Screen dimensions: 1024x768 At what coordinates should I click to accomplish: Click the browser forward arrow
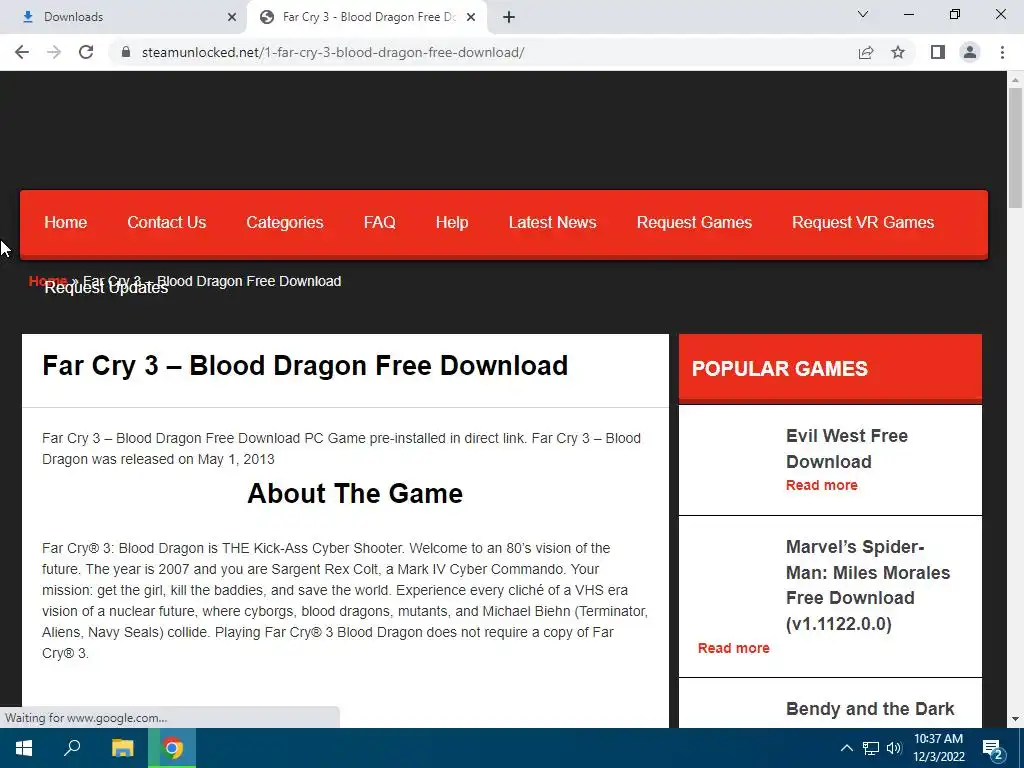(x=54, y=52)
